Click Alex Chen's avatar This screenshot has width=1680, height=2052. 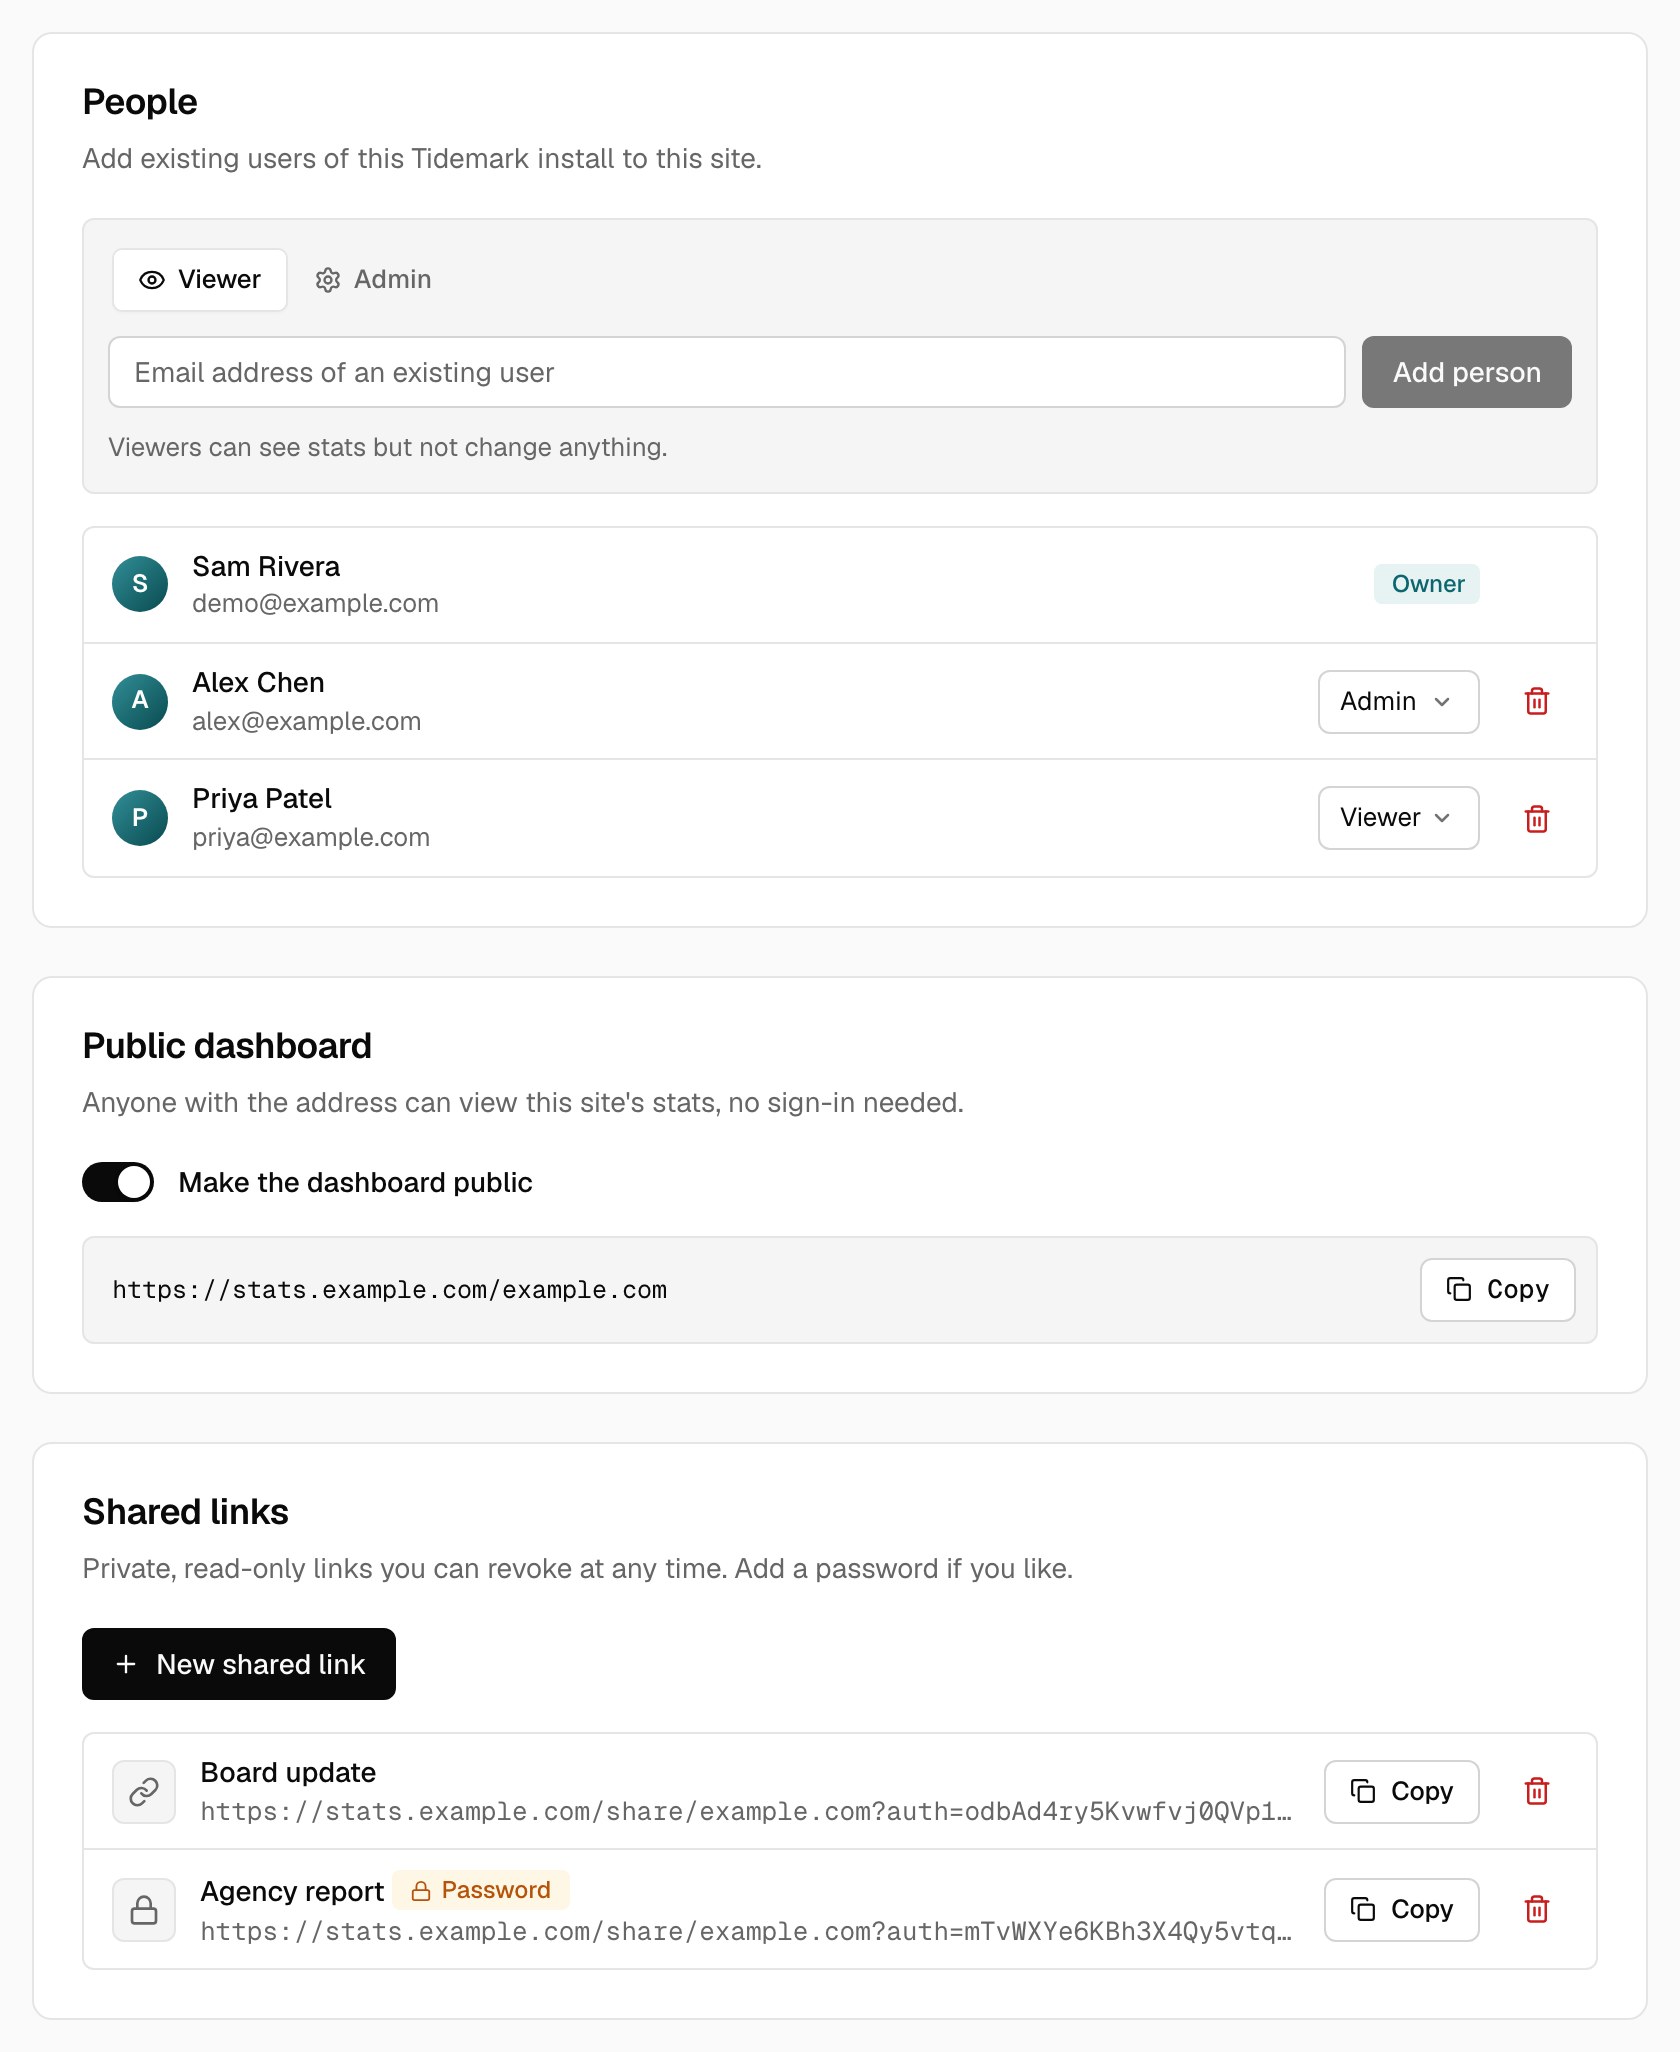point(140,701)
